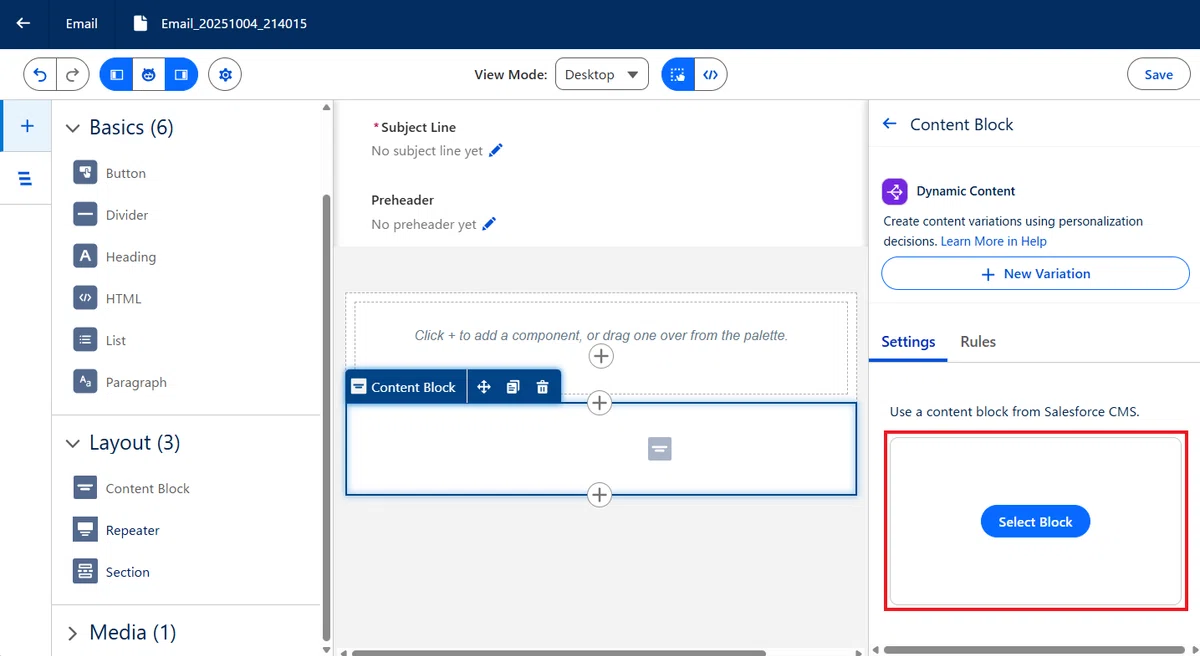This screenshot has height=656, width=1200.
Task: Add a New Variation
Action: click(1035, 273)
